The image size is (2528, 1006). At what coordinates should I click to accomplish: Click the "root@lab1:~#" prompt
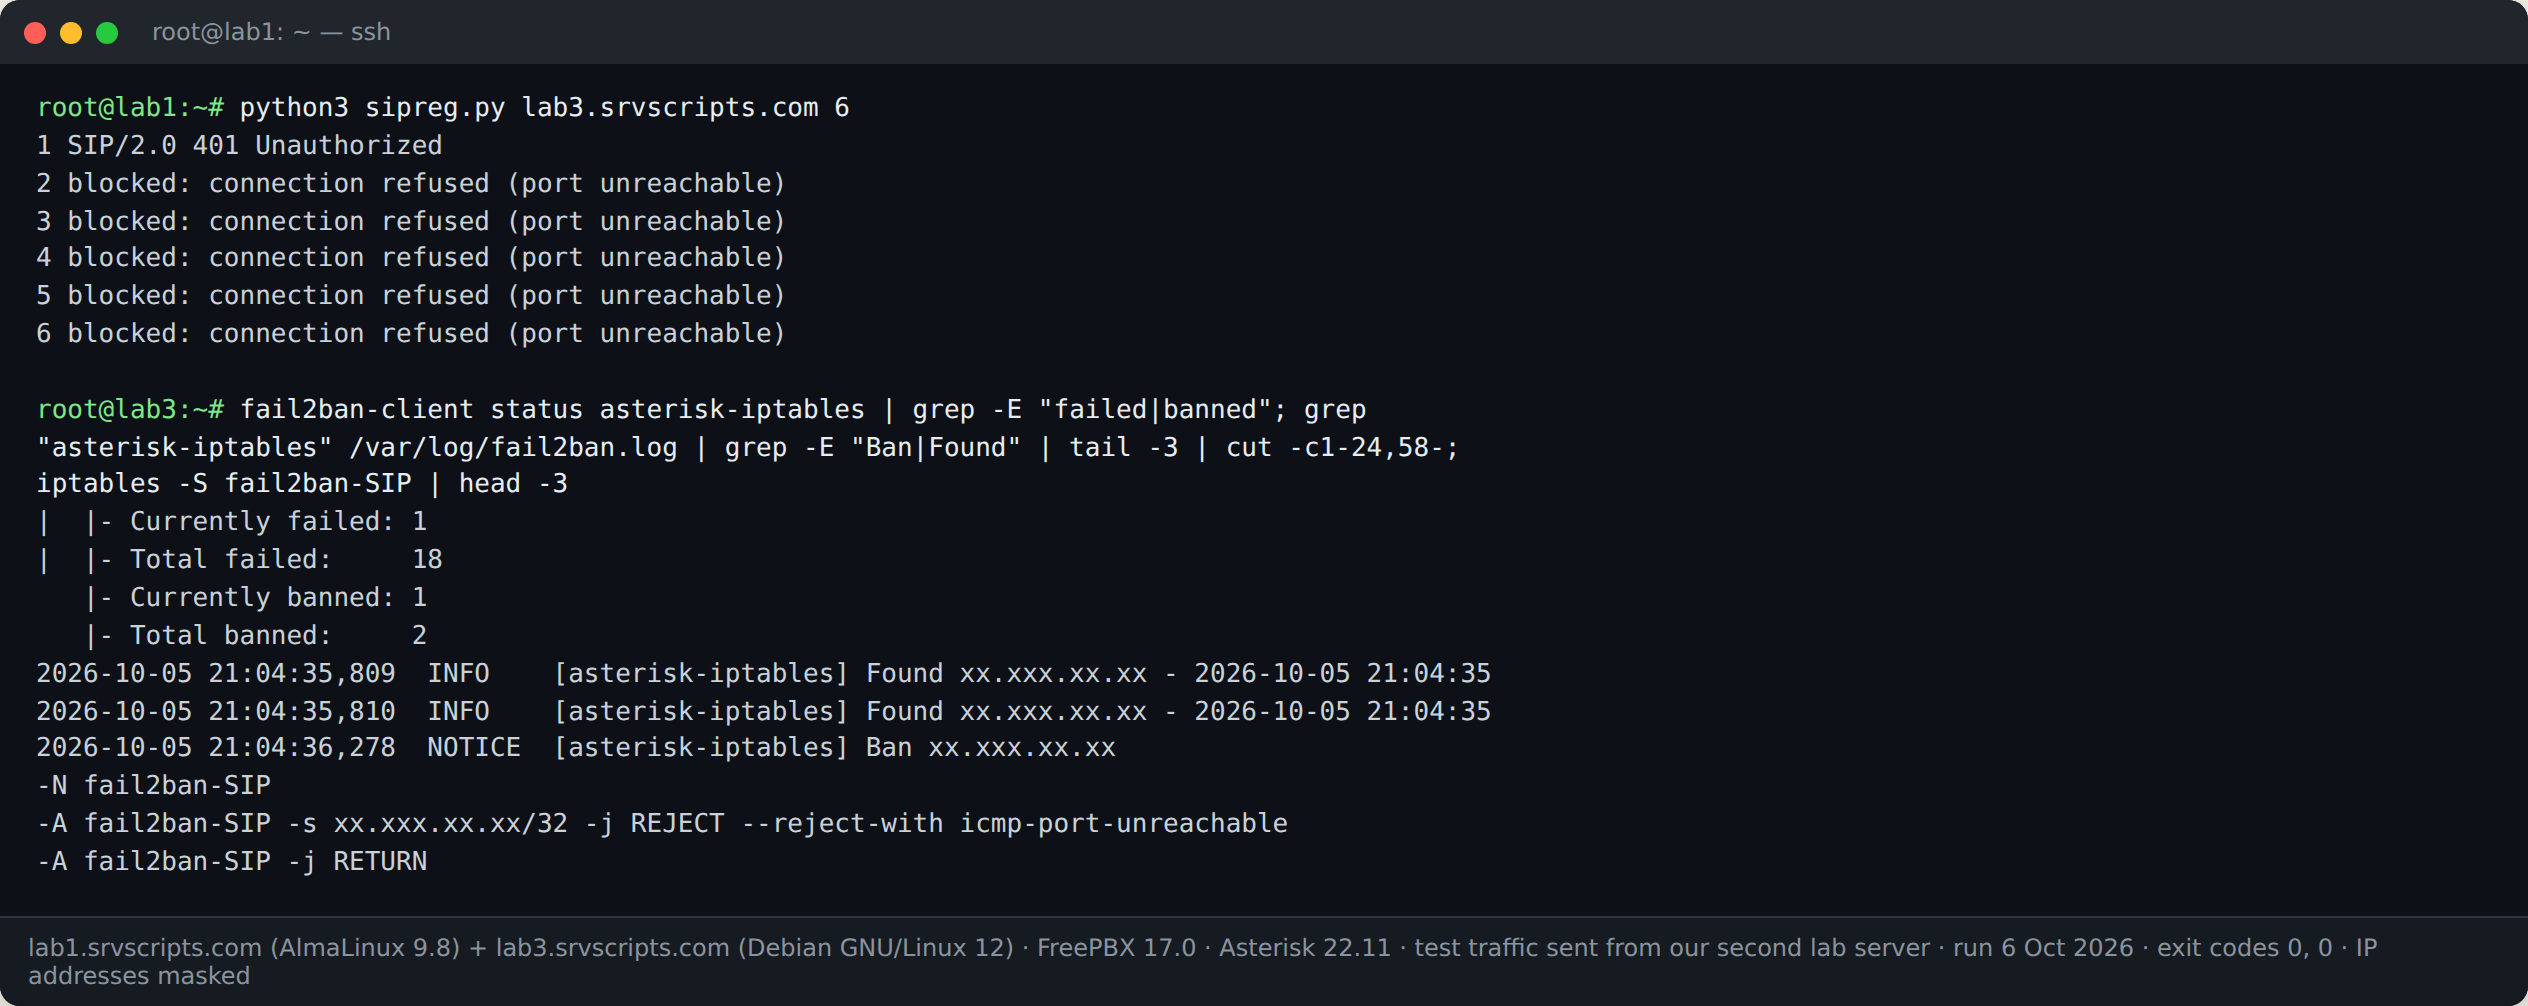[x=130, y=108]
